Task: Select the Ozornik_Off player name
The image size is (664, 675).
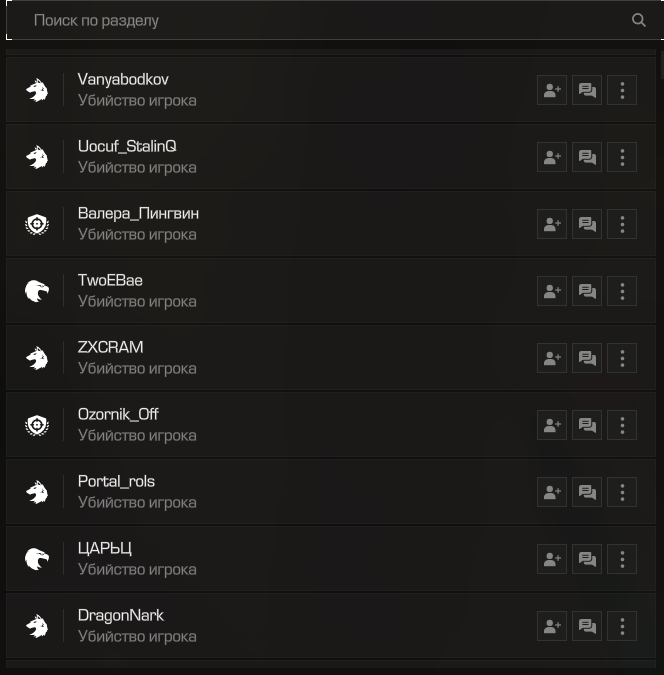Action: tap(118, 414)
